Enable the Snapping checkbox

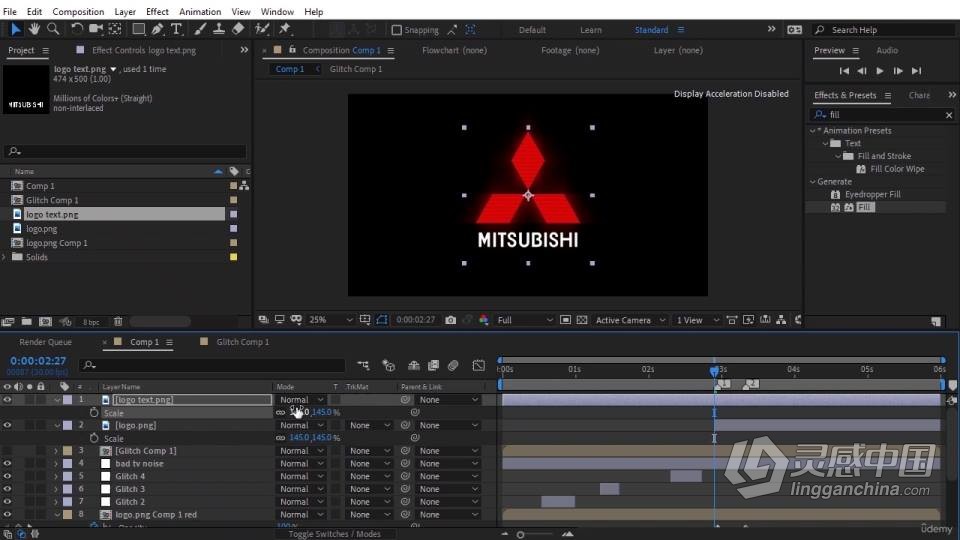(397, 29)
